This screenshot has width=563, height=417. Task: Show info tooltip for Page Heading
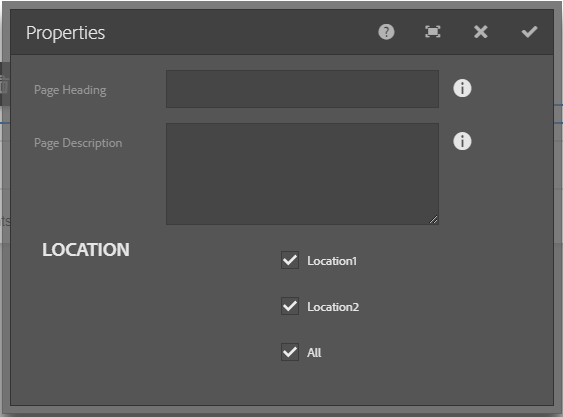462,88
